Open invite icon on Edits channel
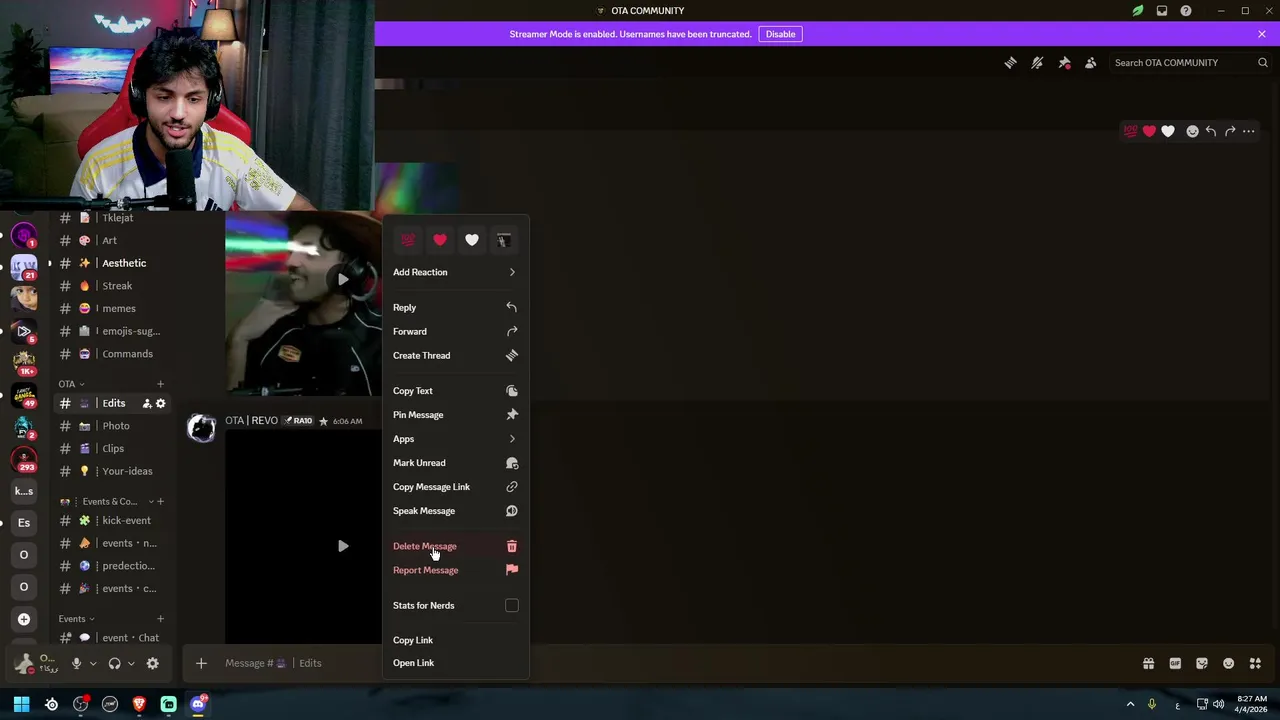 (x=147, y=403)
